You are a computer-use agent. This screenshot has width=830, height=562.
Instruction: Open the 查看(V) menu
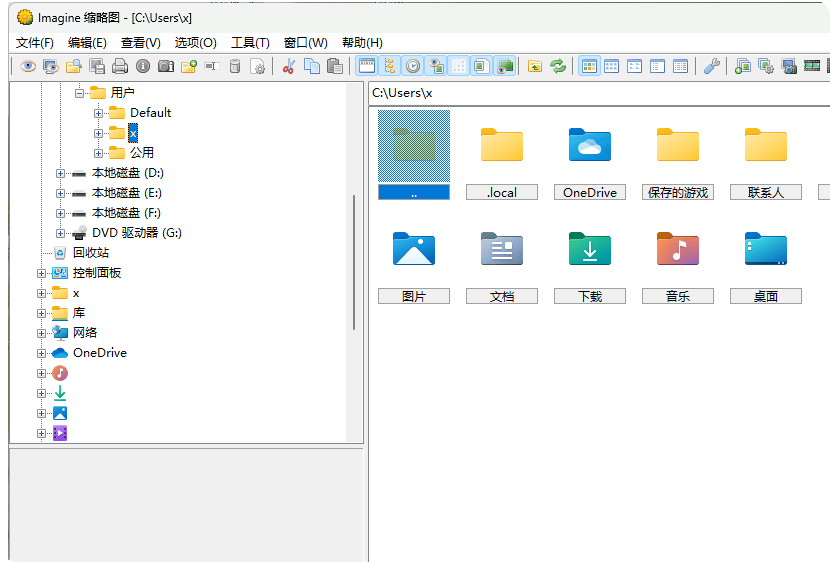coord(141,43)
